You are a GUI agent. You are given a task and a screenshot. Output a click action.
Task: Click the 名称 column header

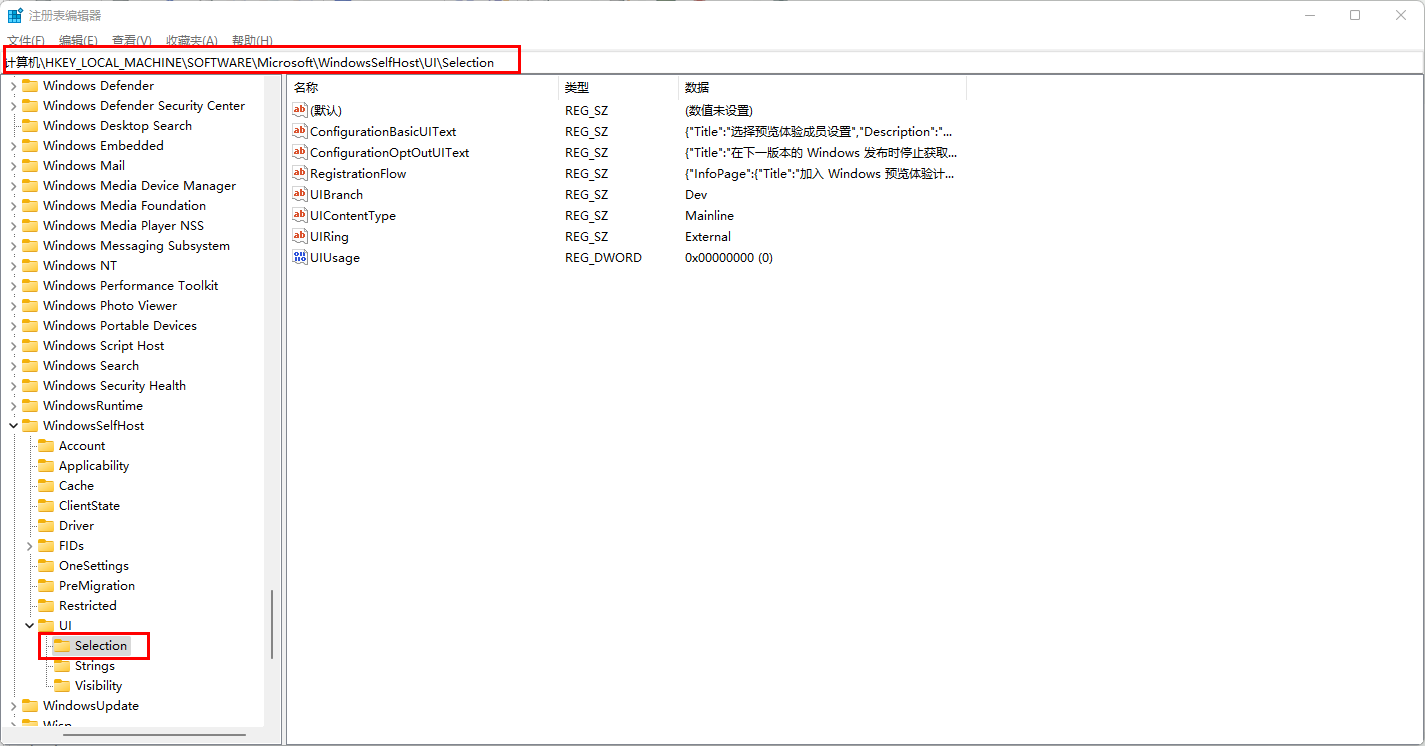305,87
